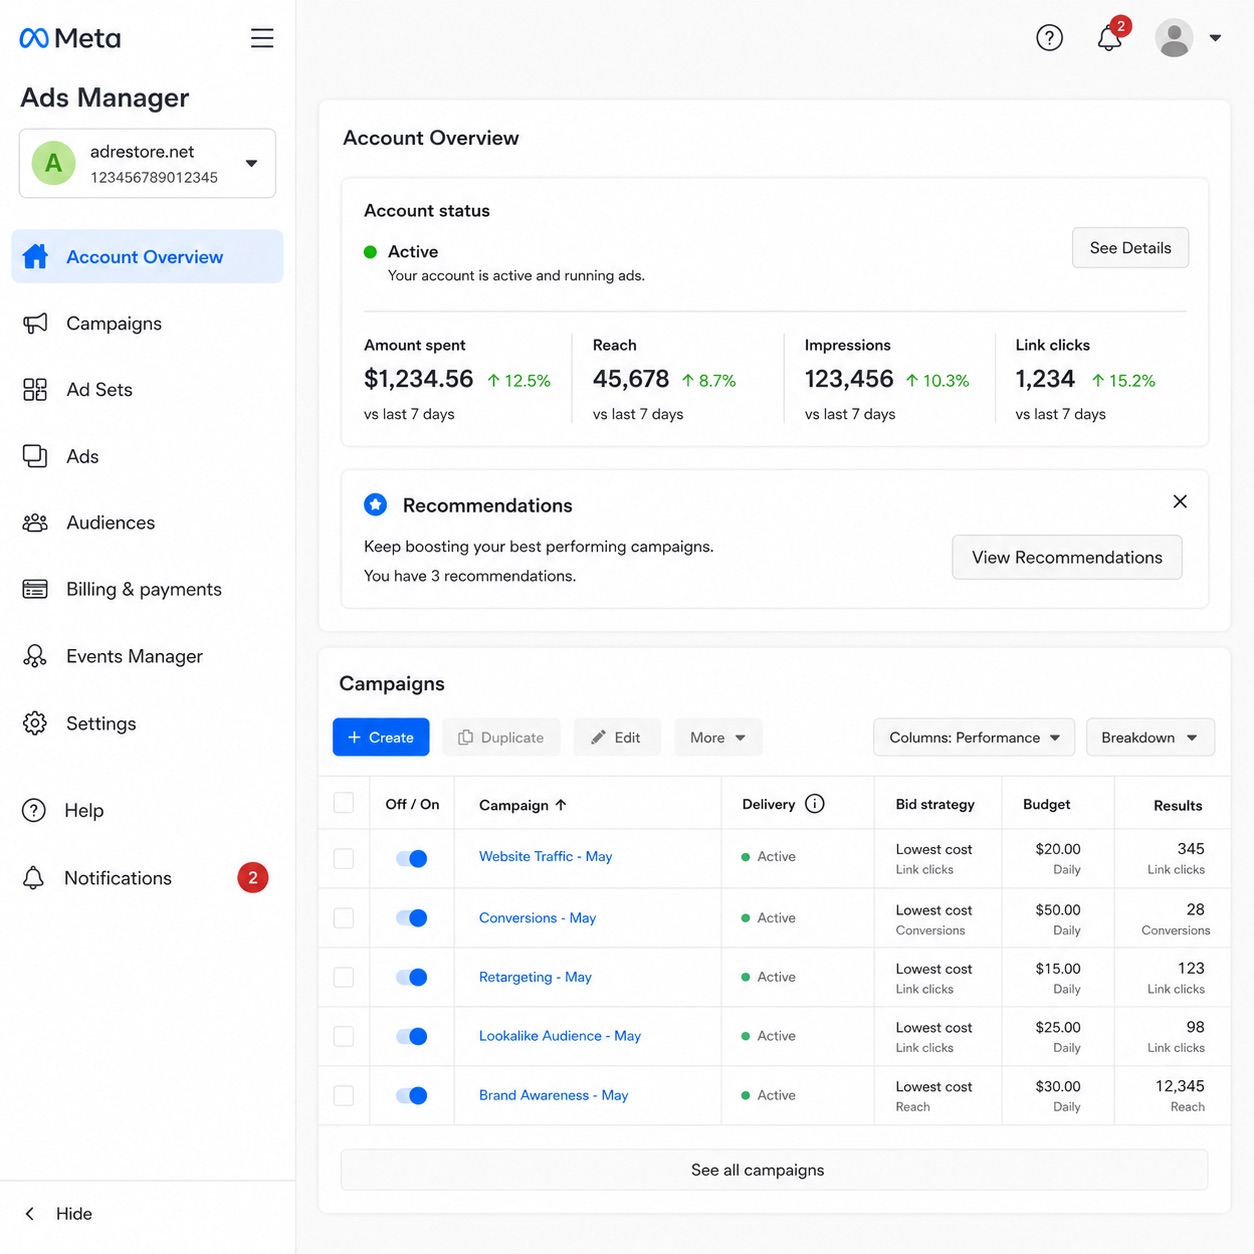This screenshot has width=1254, height=1254.
Task: Click the red Notifications count badge in sidebar
Action: (253, 878)
